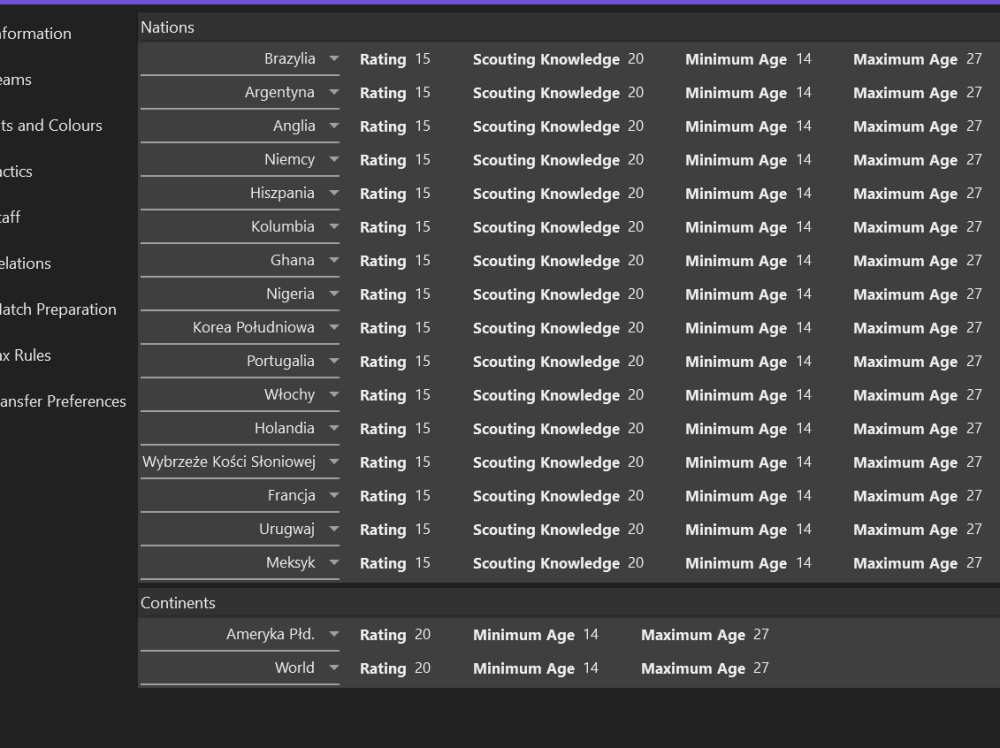Open the Tactics sidebar item
Viewport: 1000px width, 748px height.
pos(16,172)
